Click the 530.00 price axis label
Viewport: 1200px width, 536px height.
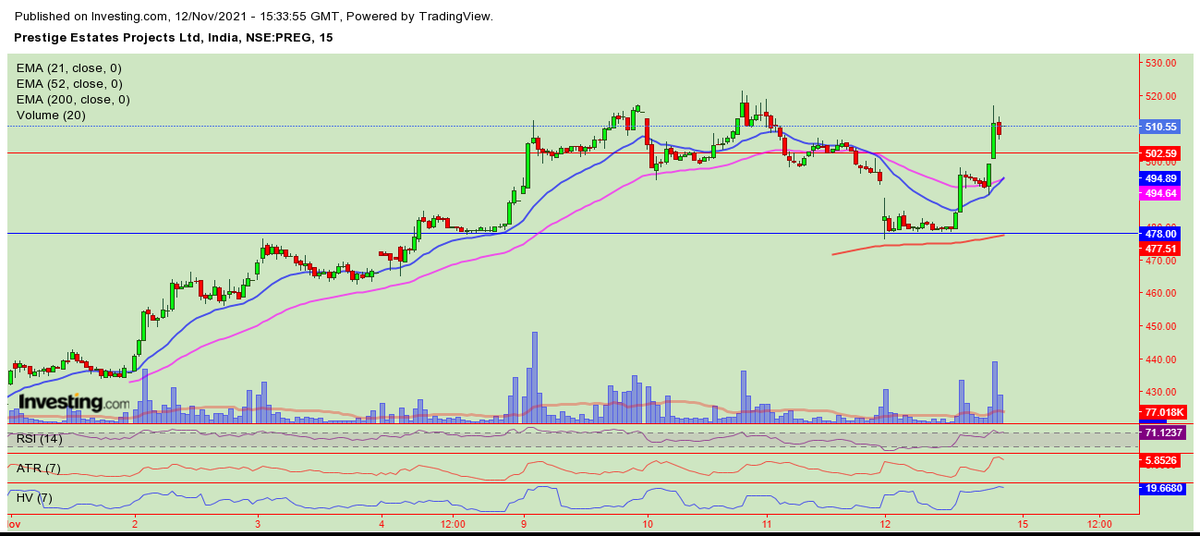(x=1160, y=63)
